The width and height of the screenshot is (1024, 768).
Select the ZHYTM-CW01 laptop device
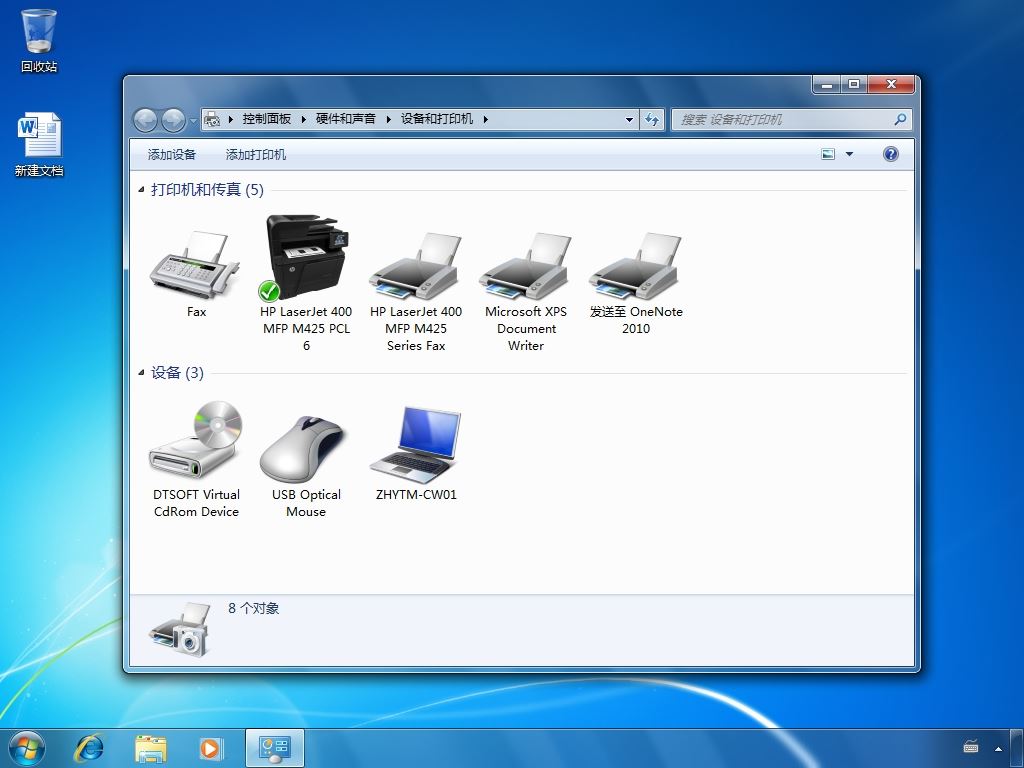tap(416, 444)
